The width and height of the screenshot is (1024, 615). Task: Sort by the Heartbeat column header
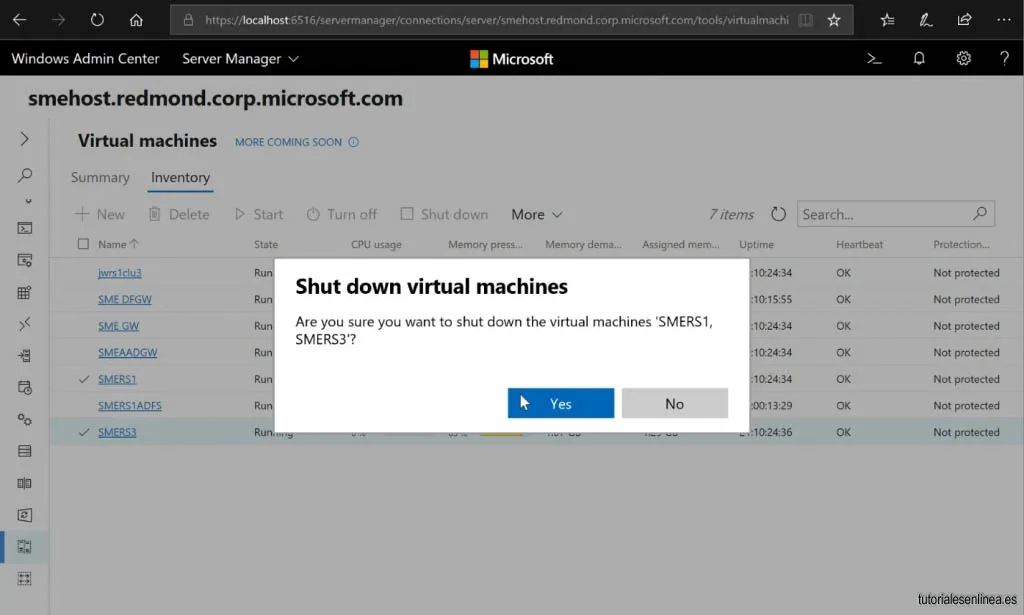tap(859, 244)
